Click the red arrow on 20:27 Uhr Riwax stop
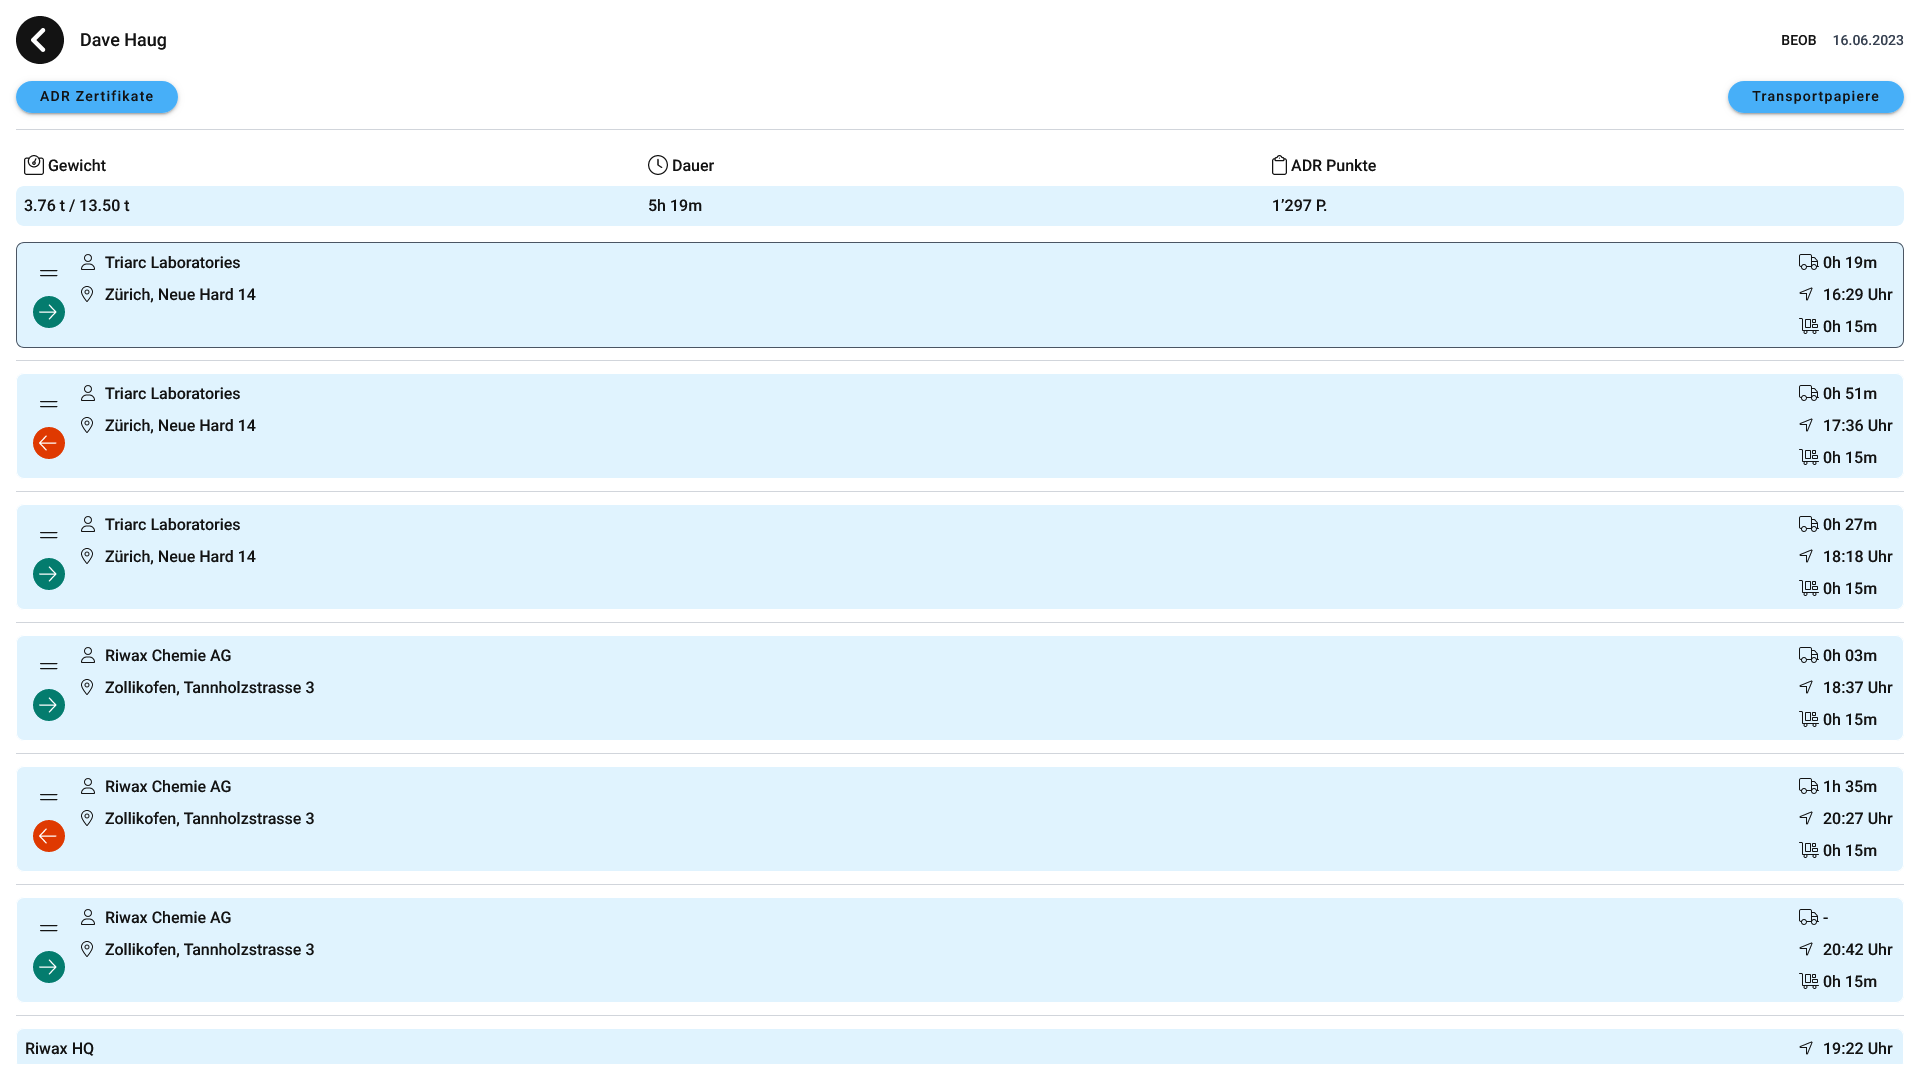This screenshot has width=1920, height=1080. pos(49,836)
